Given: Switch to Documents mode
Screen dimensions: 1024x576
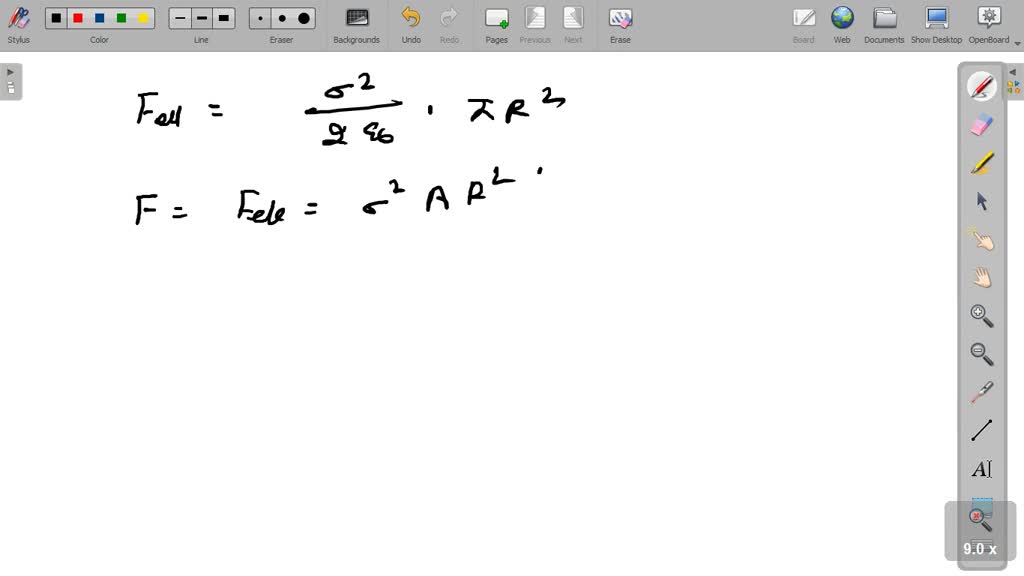Looking at the screenshot, I should tap(884, 24).
